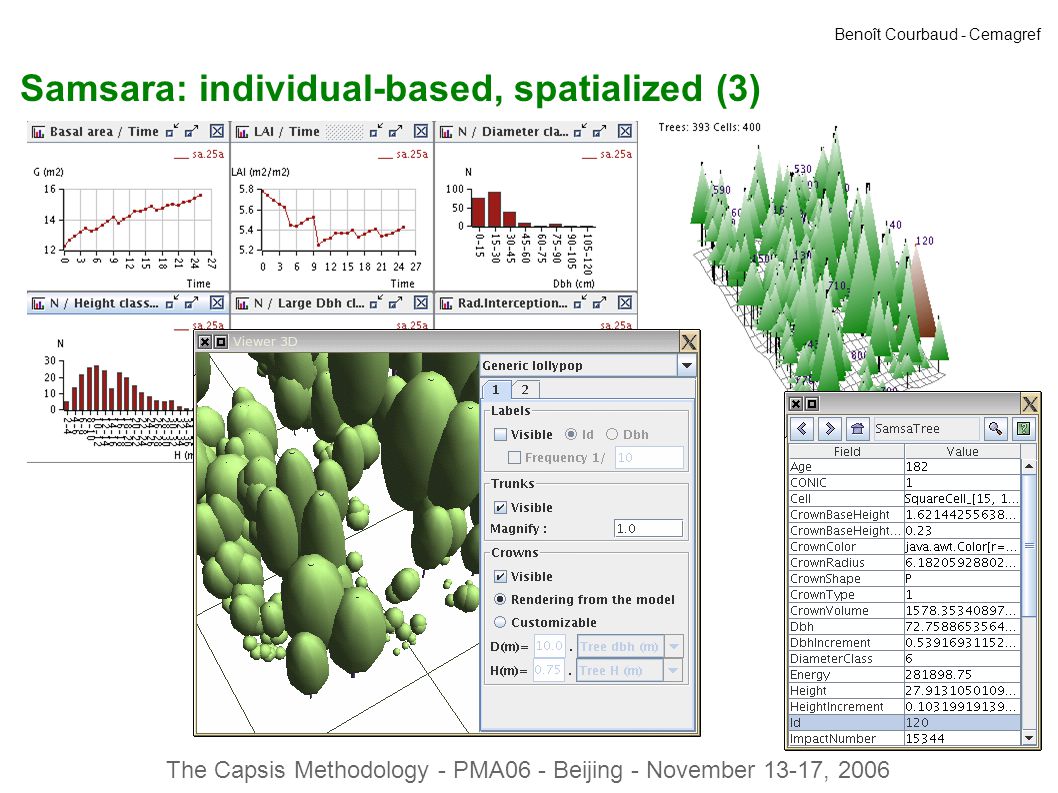Open the Tree H (m) dropdown

673,670
